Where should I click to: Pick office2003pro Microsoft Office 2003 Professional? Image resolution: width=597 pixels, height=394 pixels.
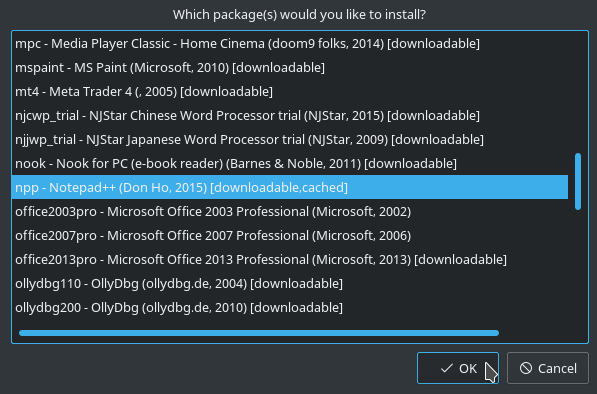click(x=290, y=211)
